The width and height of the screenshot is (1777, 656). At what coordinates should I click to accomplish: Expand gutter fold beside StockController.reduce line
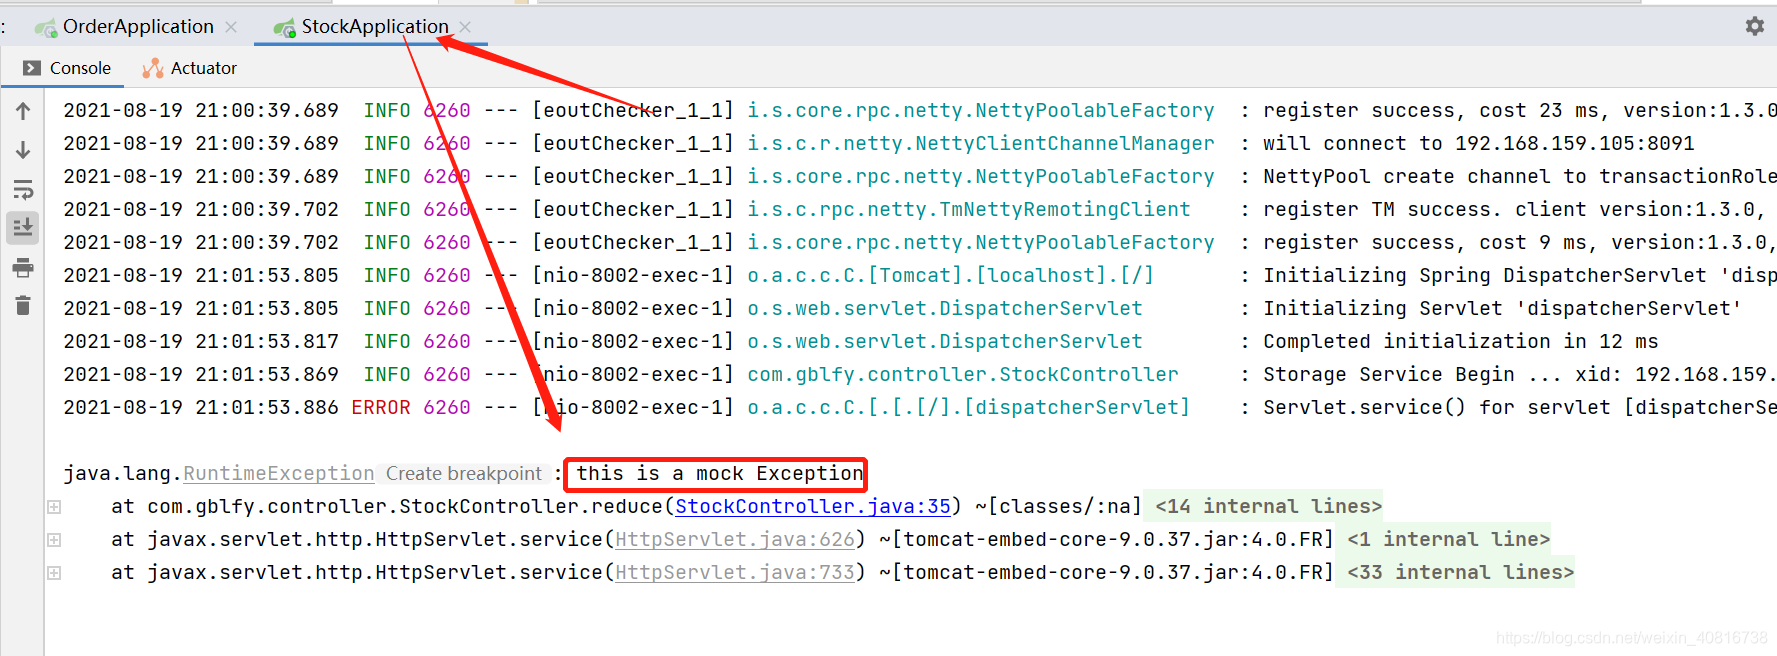tap(54, 507)
